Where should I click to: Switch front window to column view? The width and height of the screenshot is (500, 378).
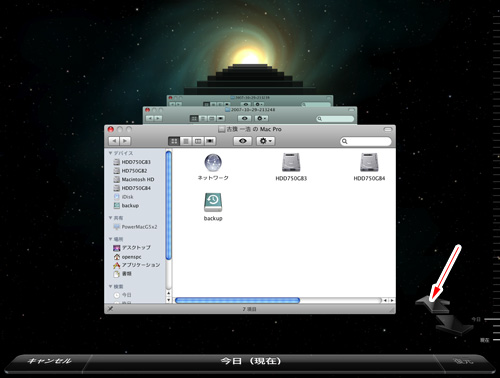(x=198, y=141)
